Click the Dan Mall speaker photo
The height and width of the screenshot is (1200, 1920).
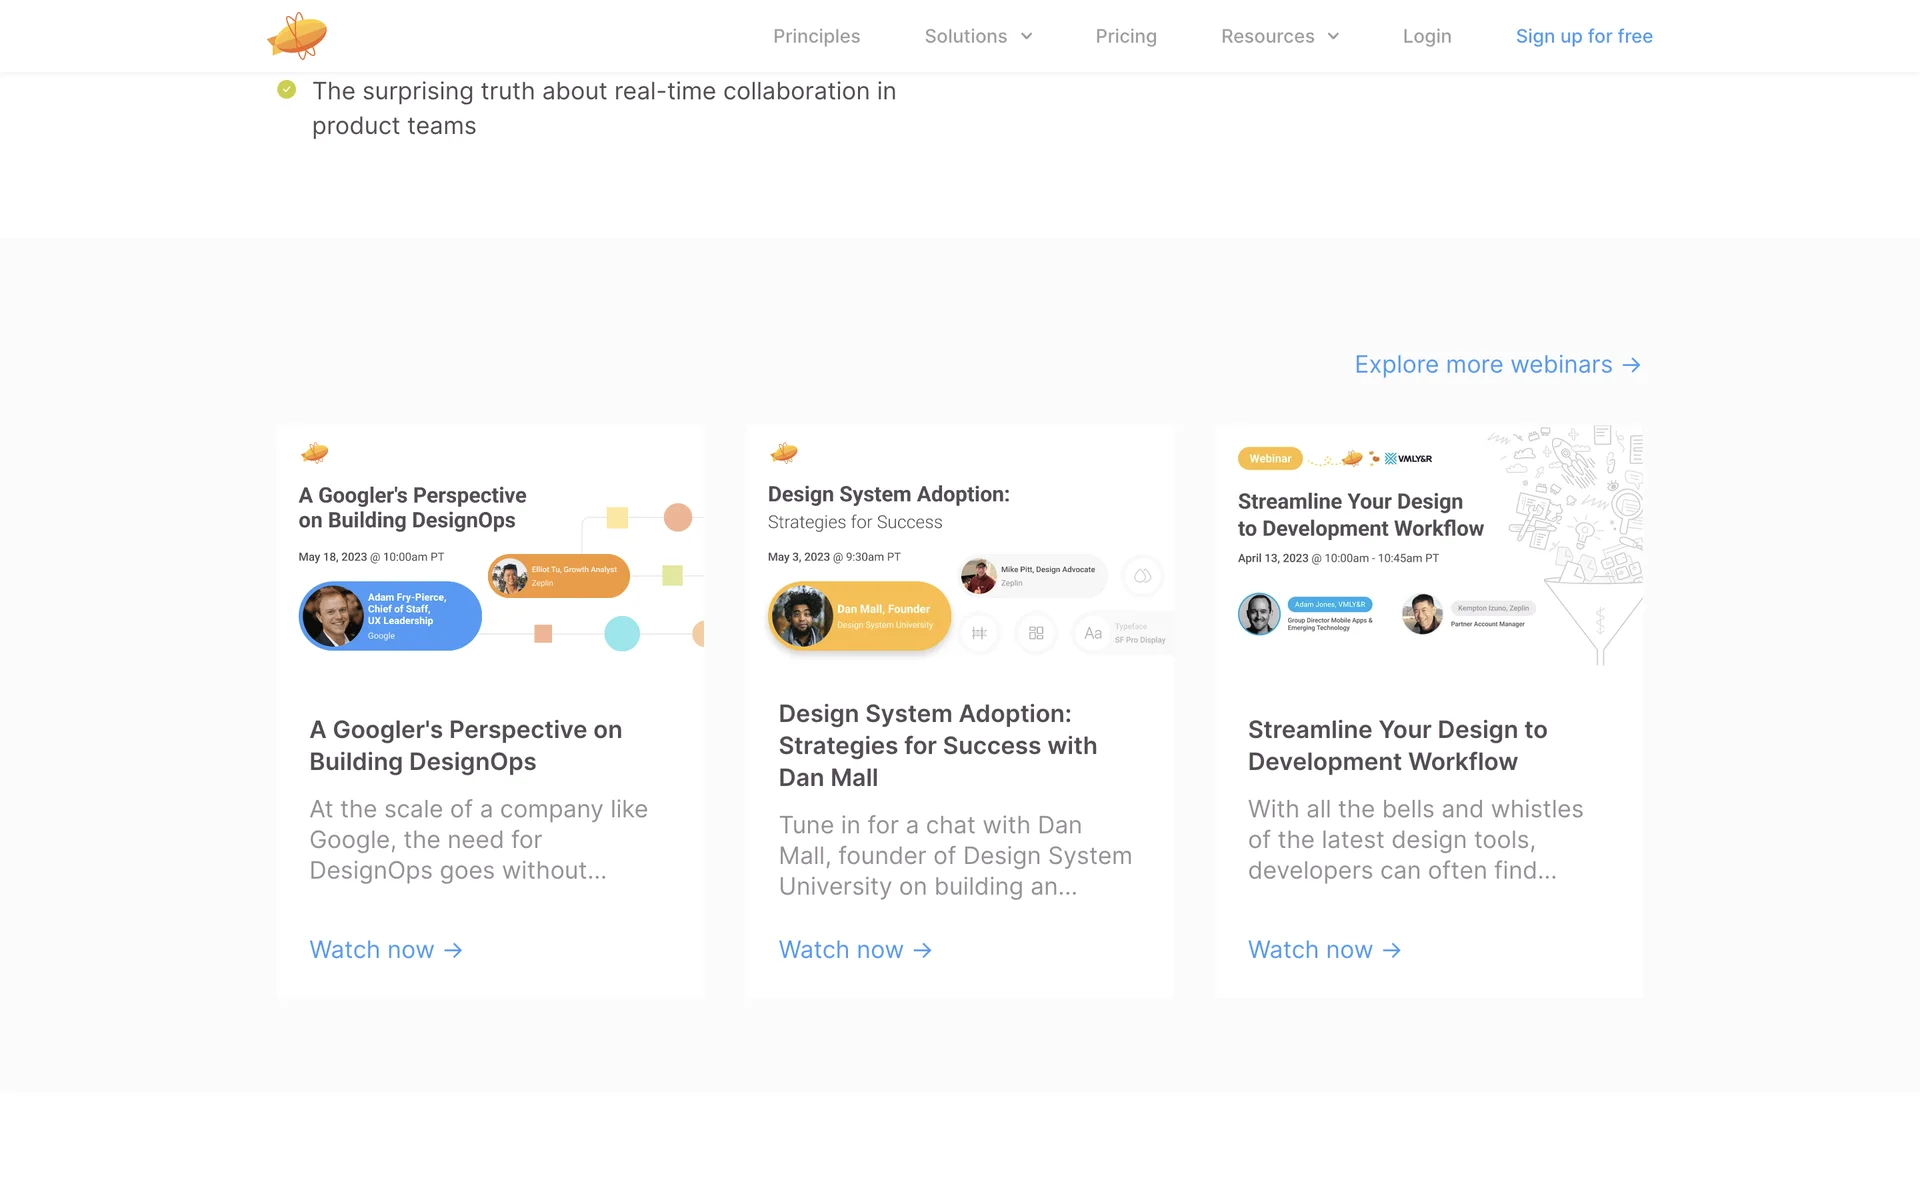click(802, 616)
